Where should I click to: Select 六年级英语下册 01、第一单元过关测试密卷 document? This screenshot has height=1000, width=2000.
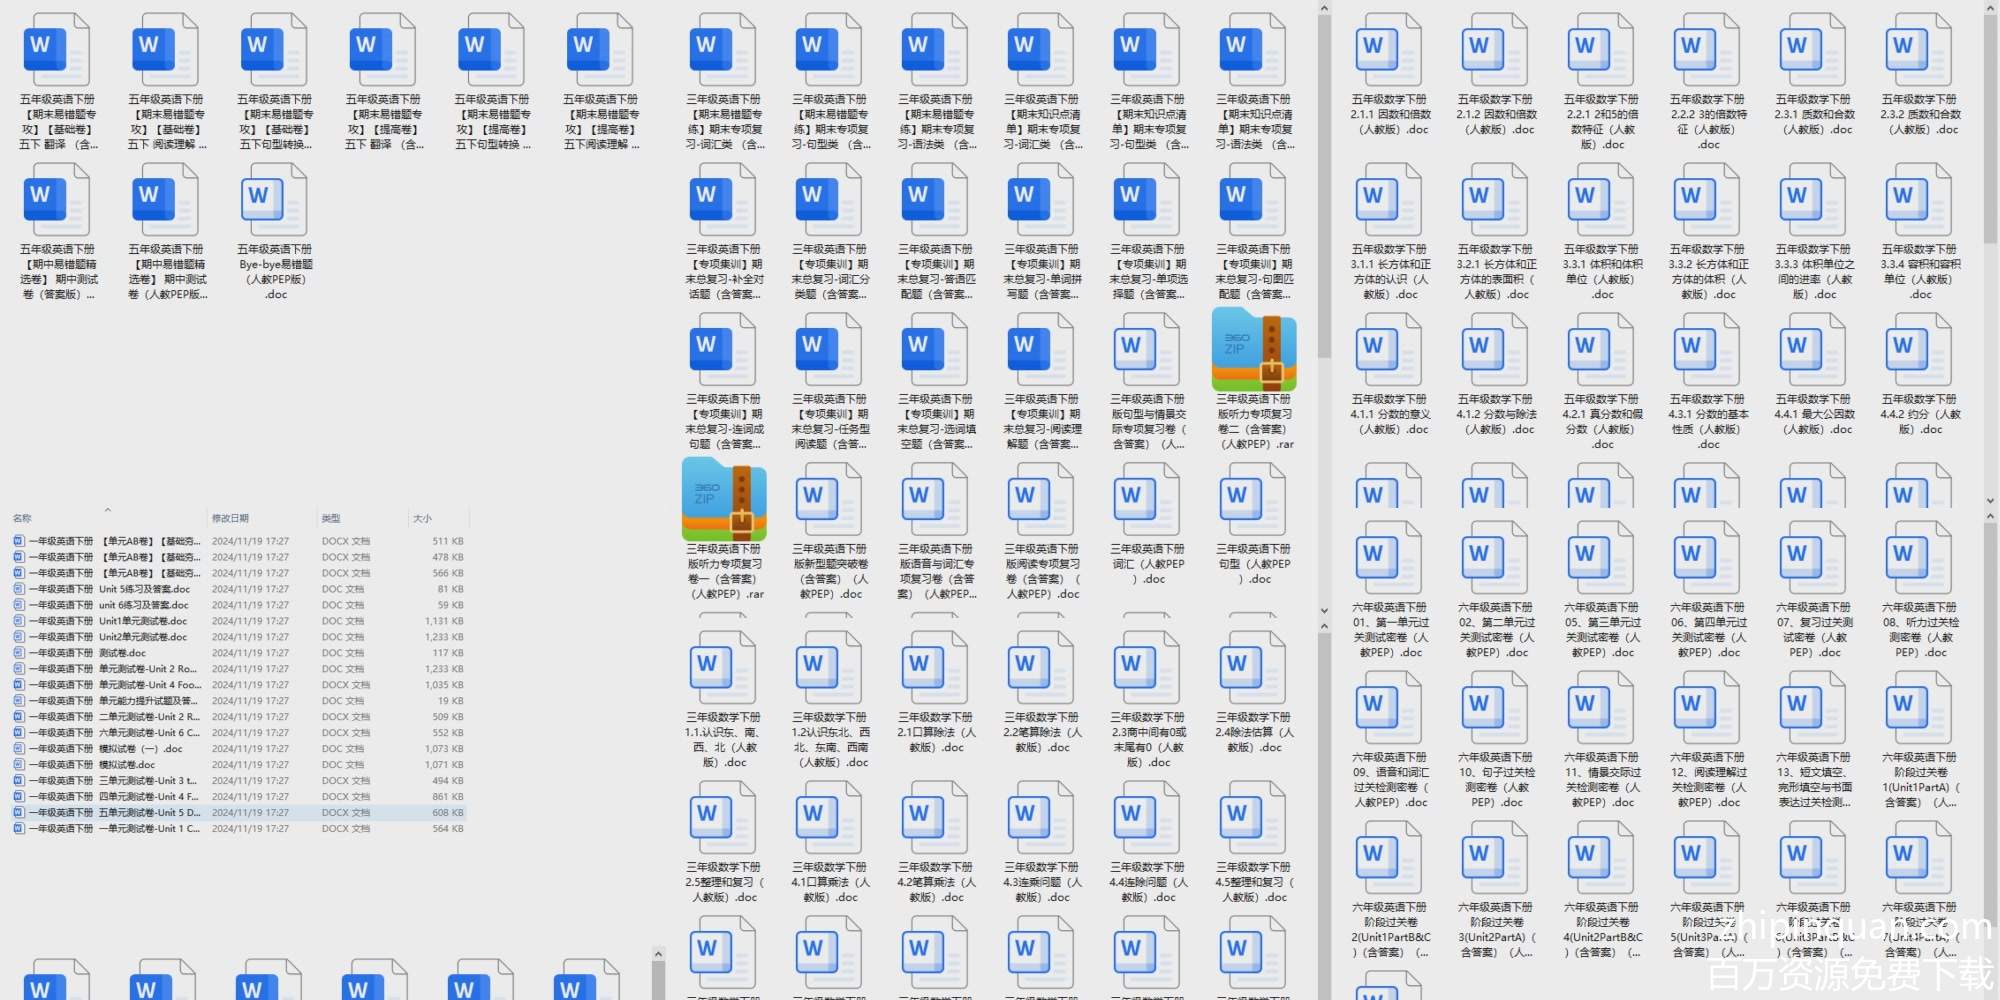point(1389,558)
